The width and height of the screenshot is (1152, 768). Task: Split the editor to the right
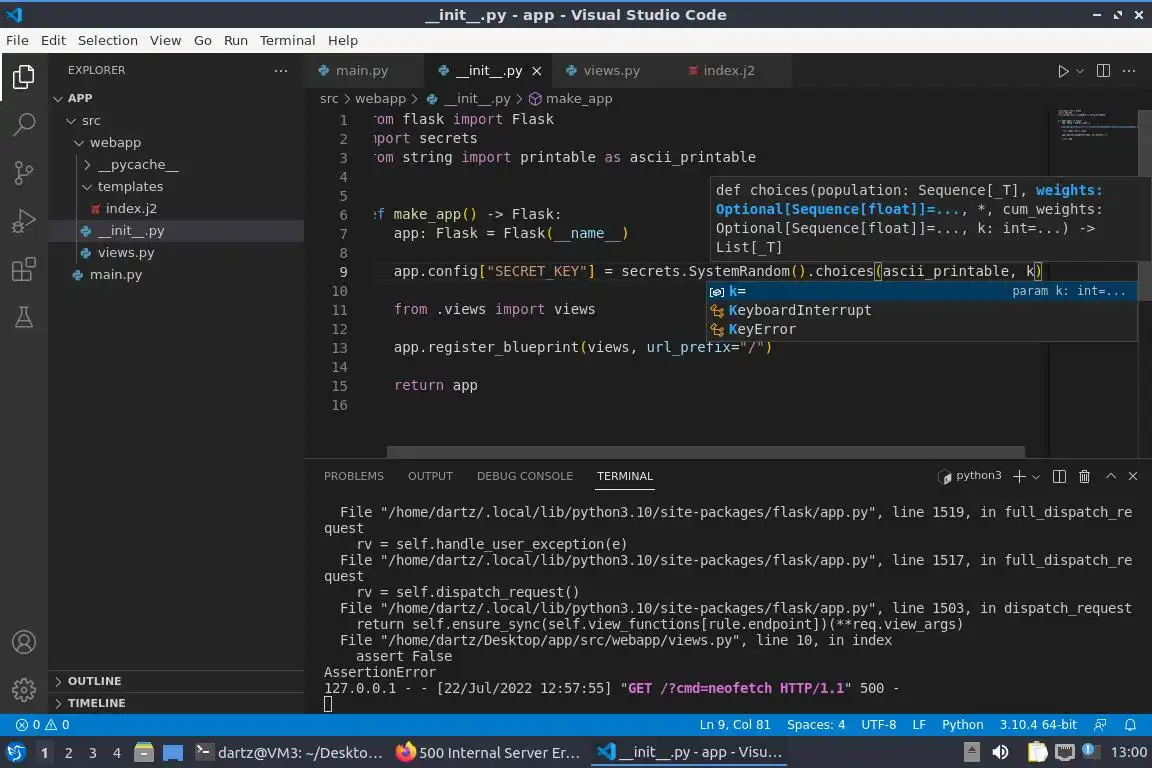(x=1103, y=71)
